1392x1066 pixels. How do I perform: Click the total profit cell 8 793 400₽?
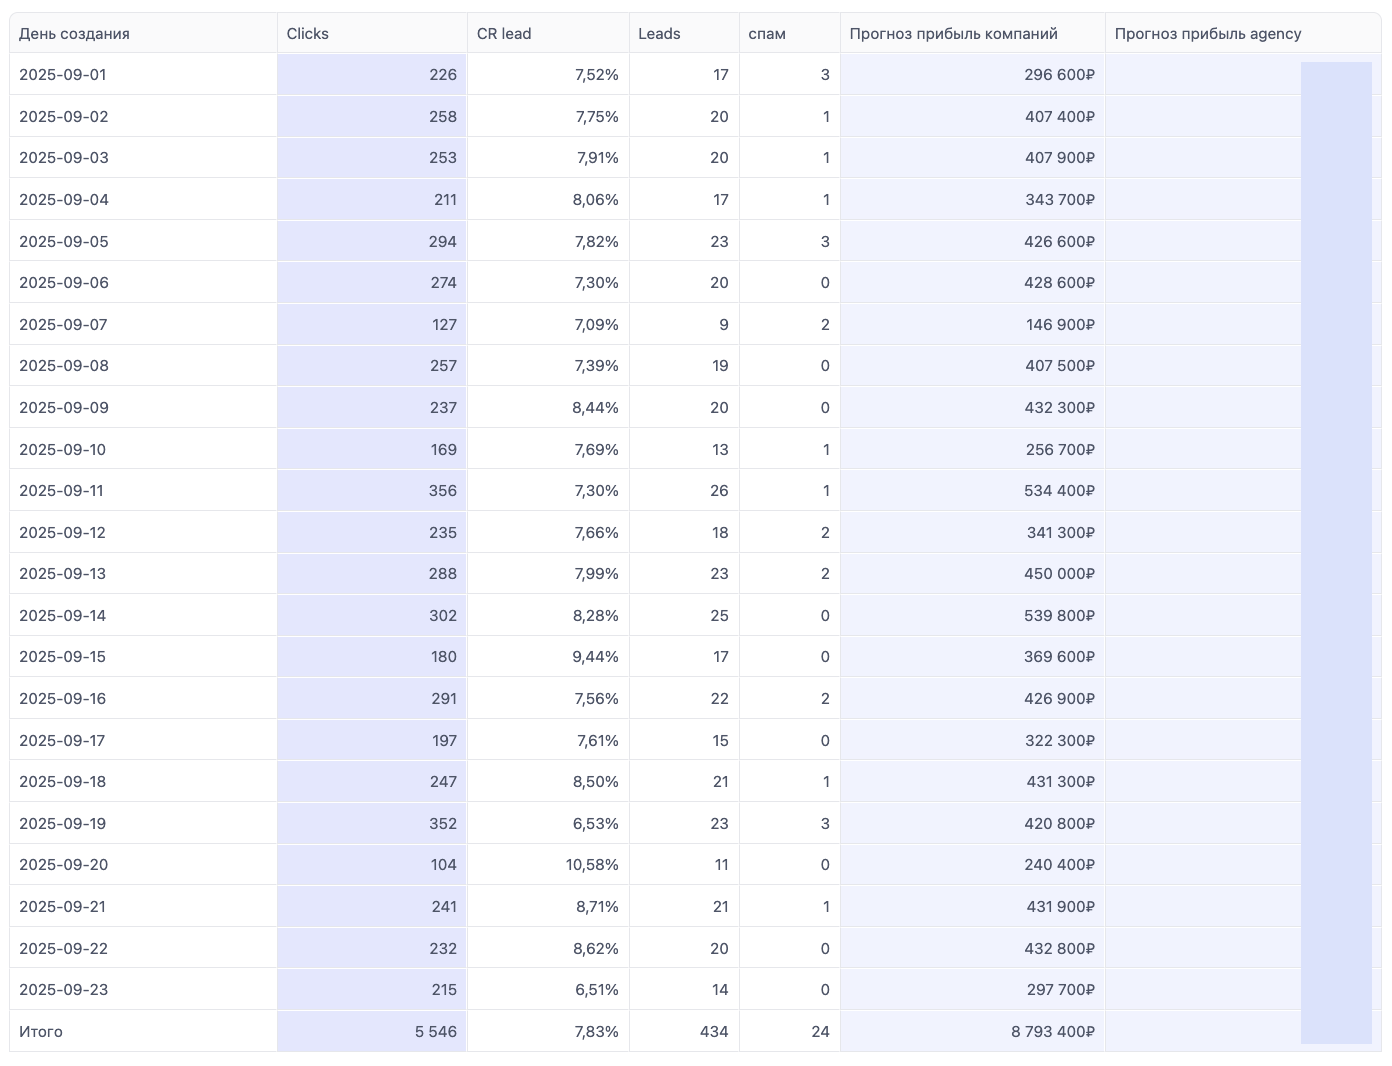[x=1052, y=1032]
